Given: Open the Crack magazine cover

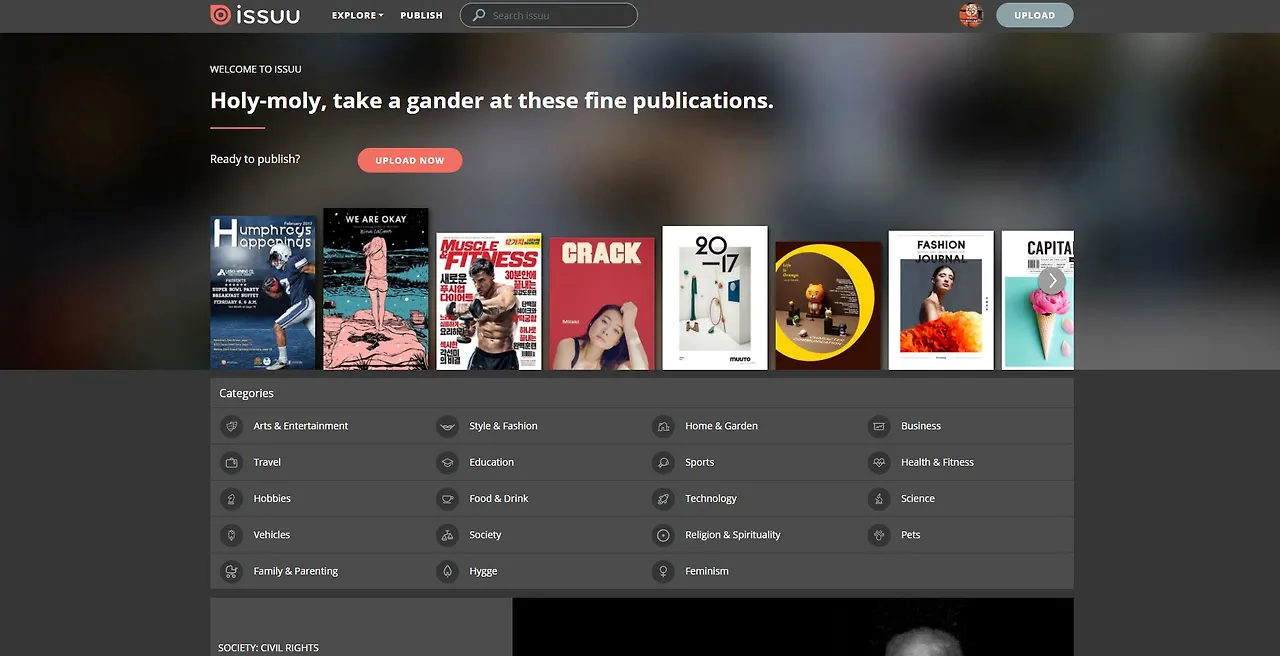Looking at the screenshot, I should (x=602, y=304).
